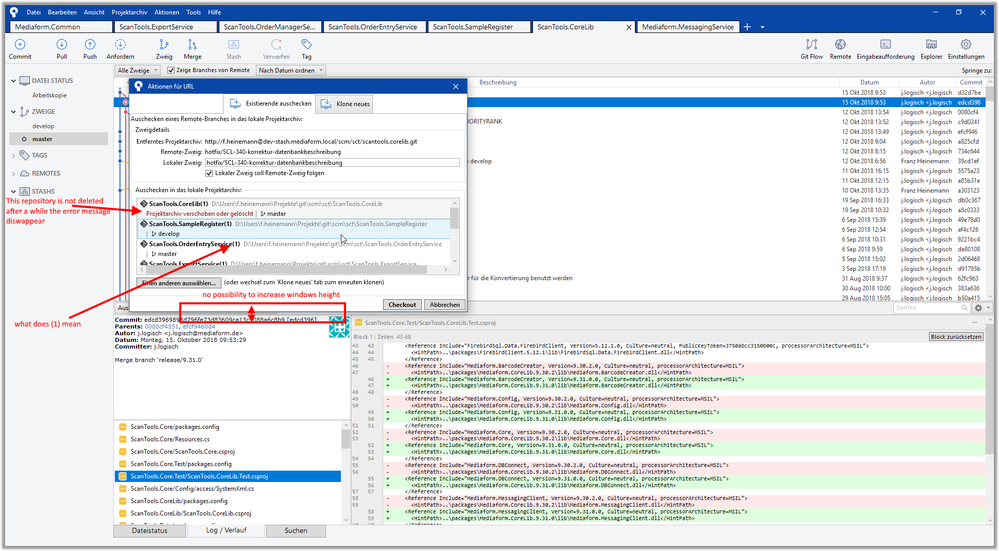
Task: Open the Eingabeaufforderung terminal icon
Action: [885, 45]
